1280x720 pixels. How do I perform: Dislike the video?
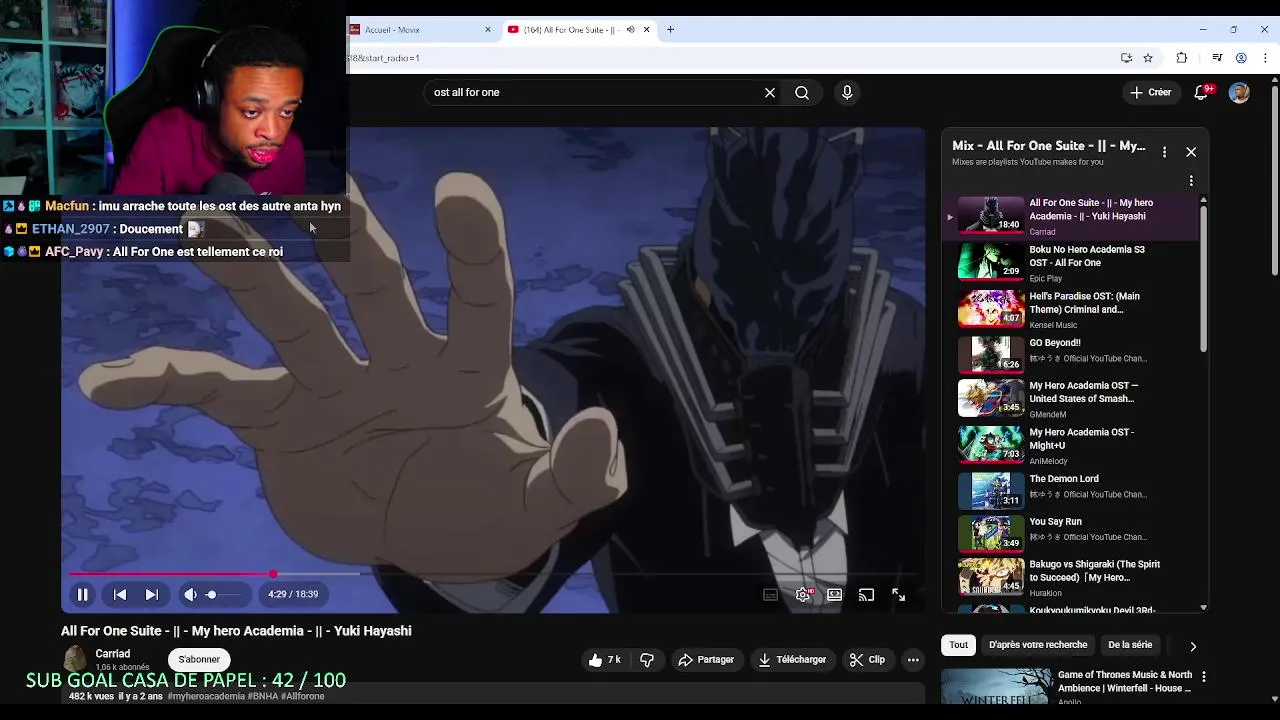coord(647,660)
